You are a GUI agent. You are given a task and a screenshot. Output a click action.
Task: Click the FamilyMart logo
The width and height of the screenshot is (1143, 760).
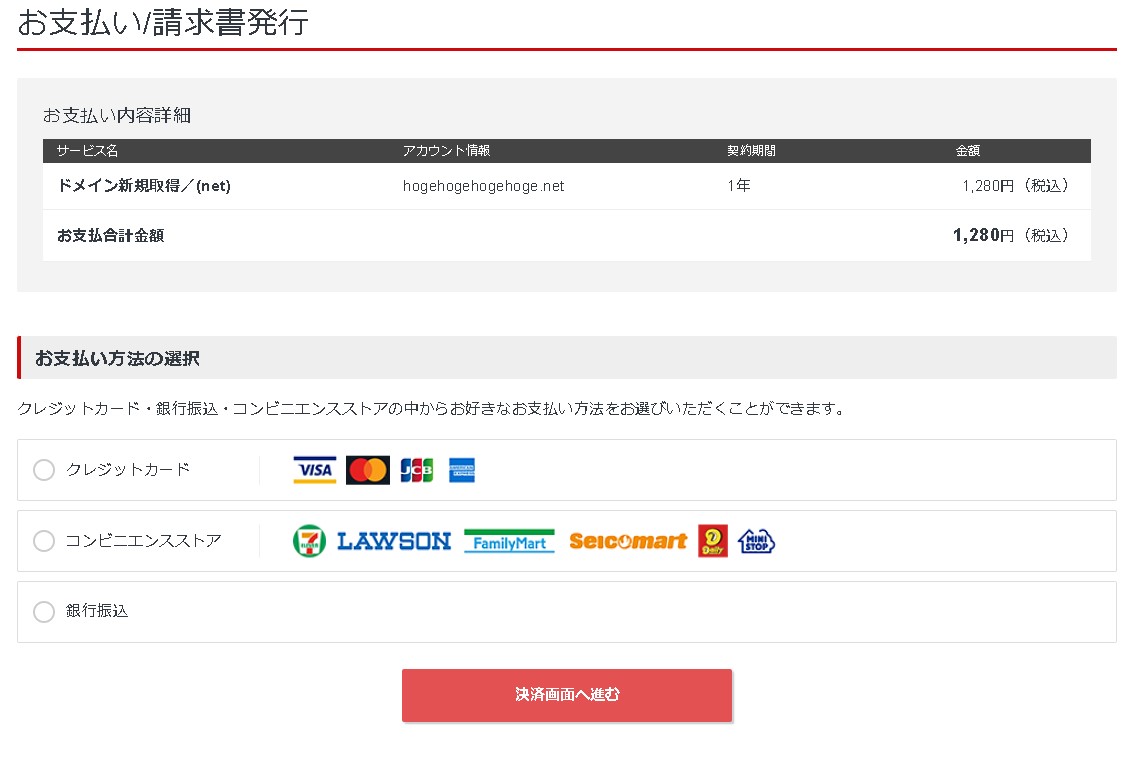(509, 541)
